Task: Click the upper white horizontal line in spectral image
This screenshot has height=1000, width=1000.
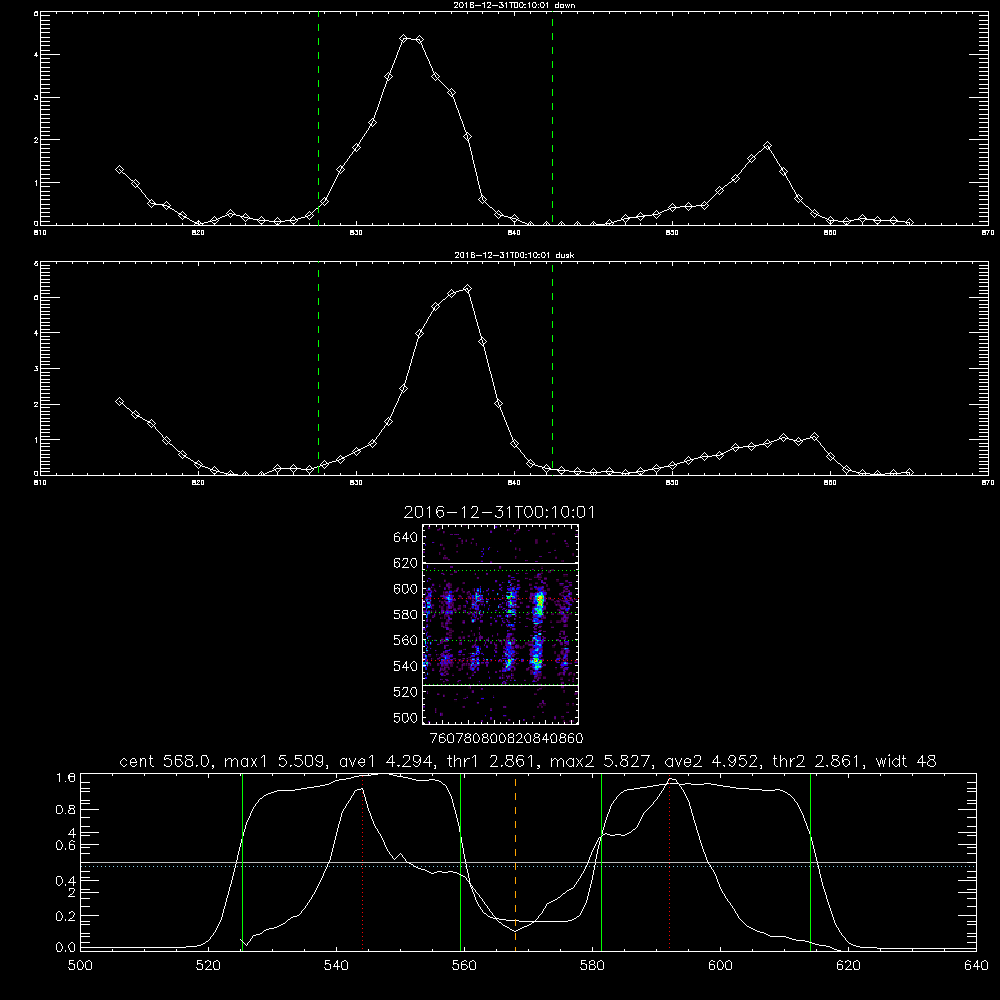Action: click(500, 563)
